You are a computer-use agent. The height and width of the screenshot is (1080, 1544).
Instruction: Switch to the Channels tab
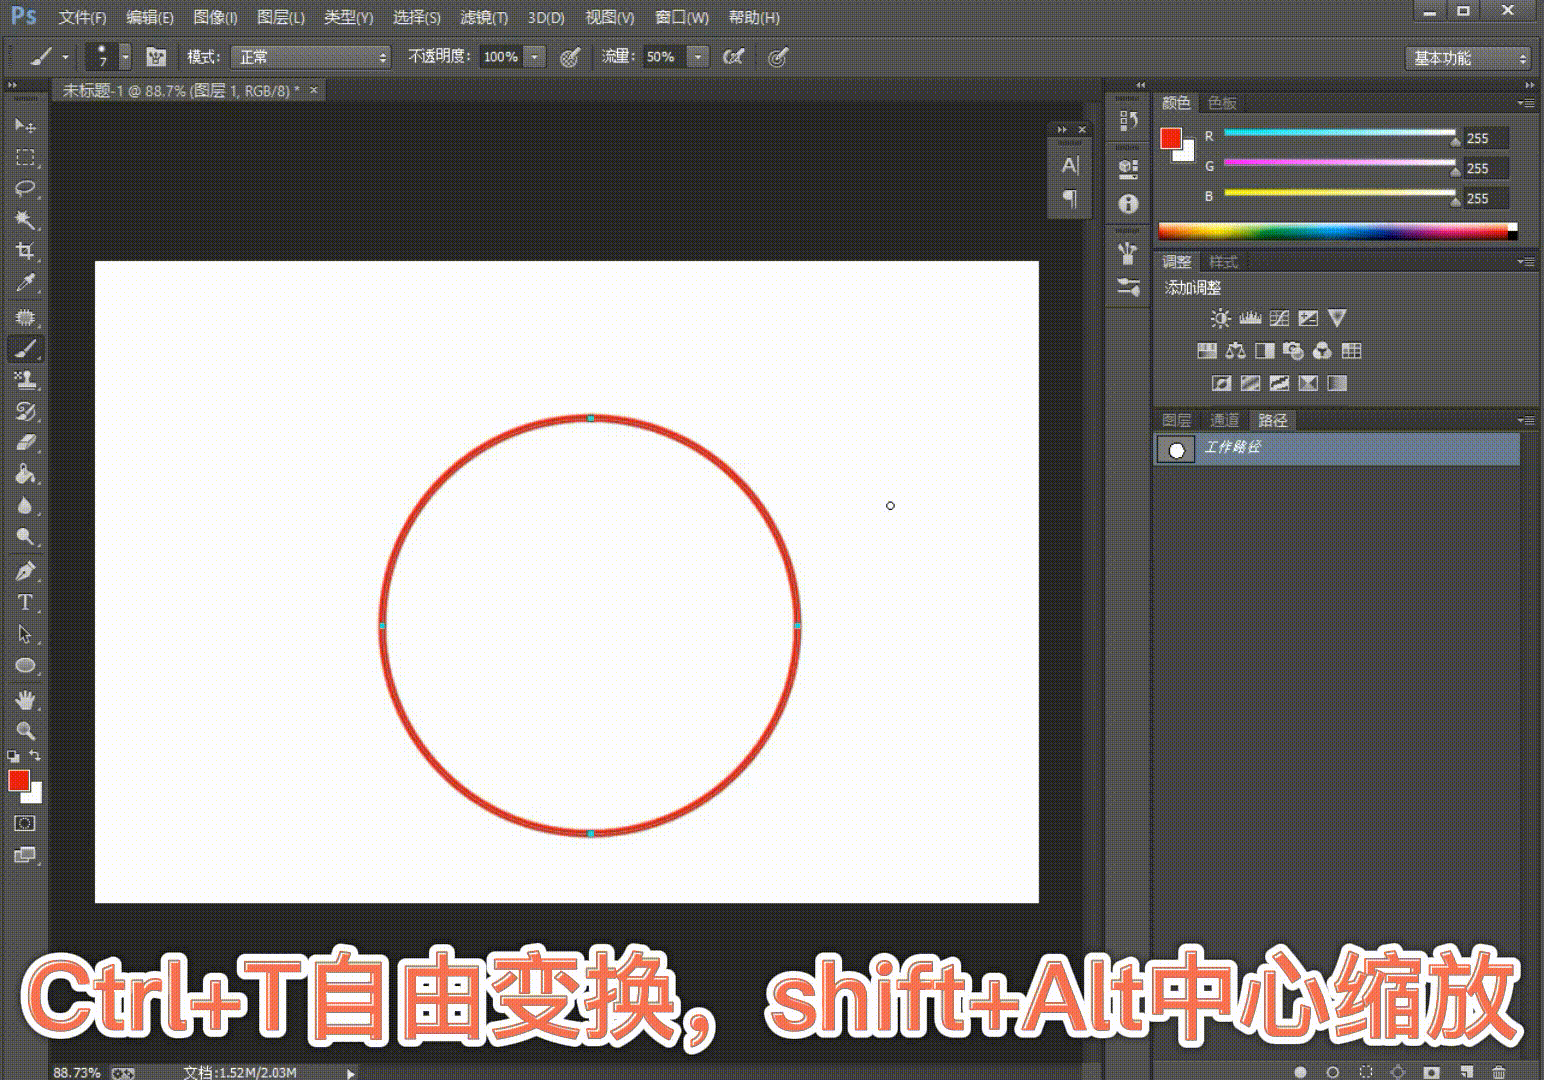[1224, 420]
